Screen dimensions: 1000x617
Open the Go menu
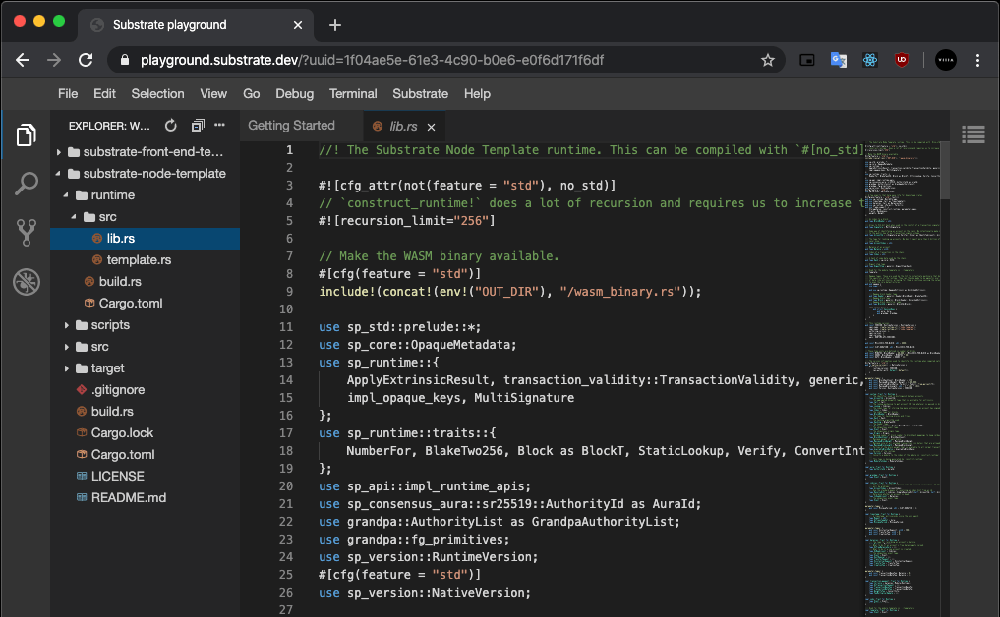[x=252, y=94]
